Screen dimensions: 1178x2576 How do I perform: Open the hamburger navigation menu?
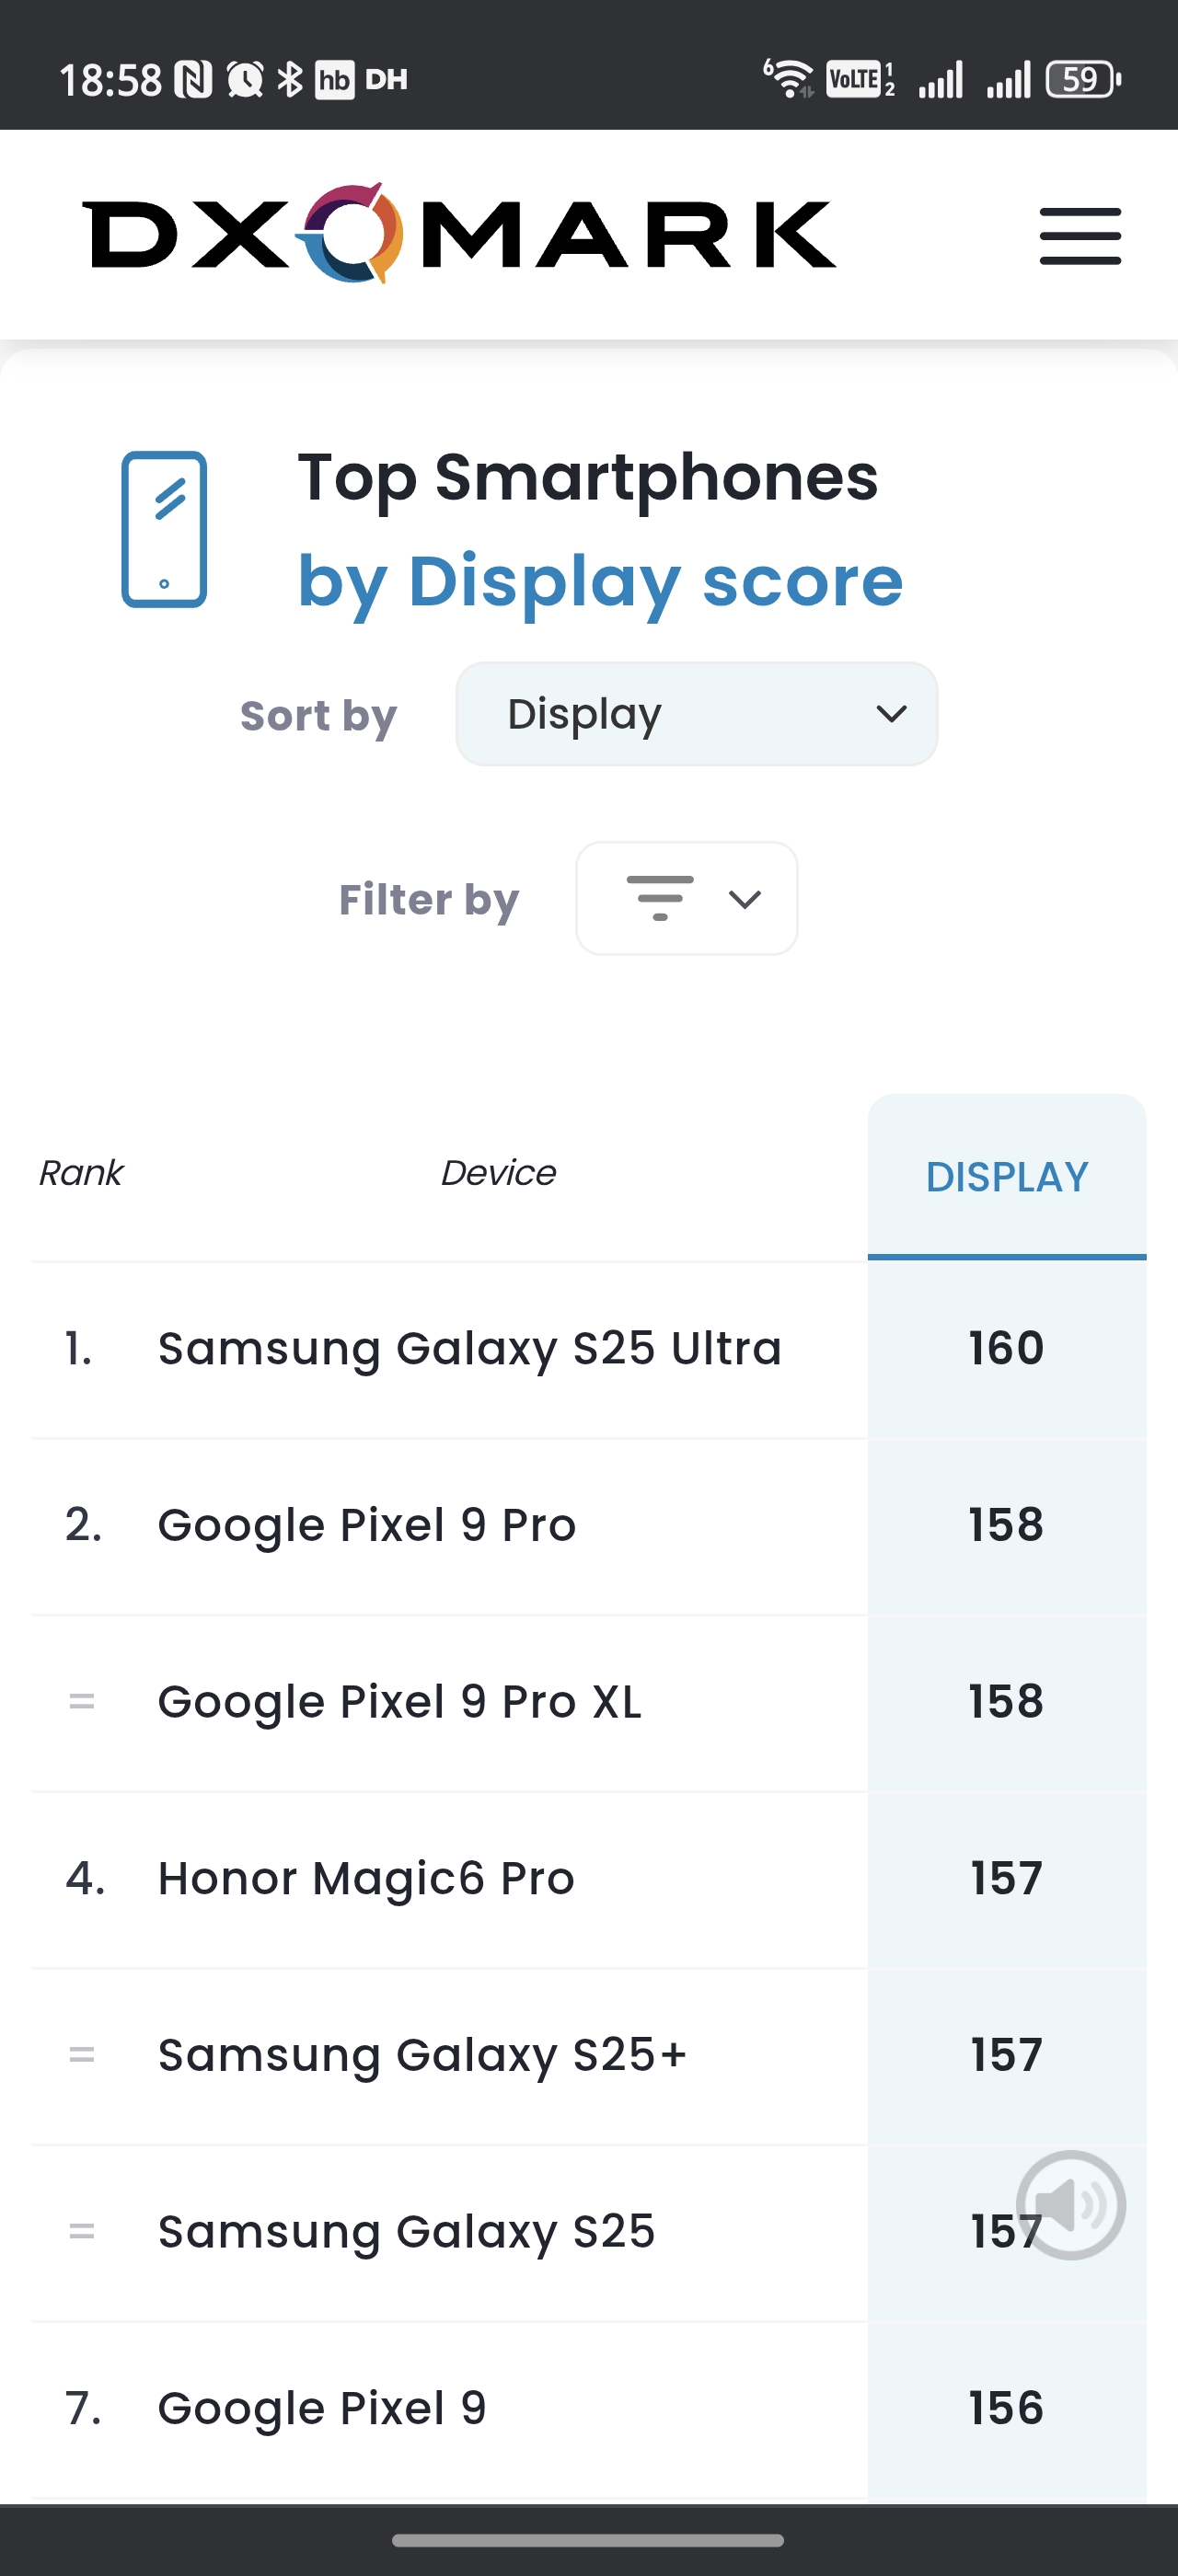click(x=1080, y=236)
